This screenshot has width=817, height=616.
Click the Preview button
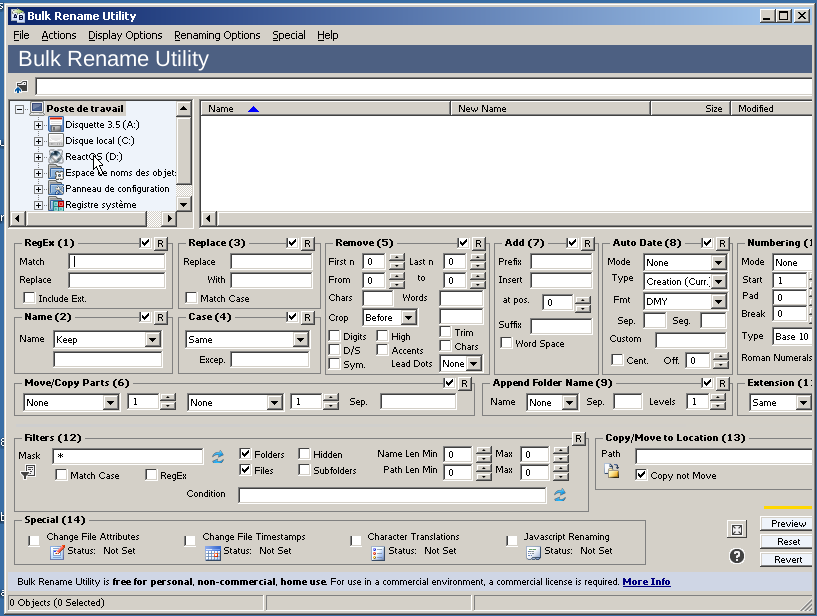tap(787, 523)
